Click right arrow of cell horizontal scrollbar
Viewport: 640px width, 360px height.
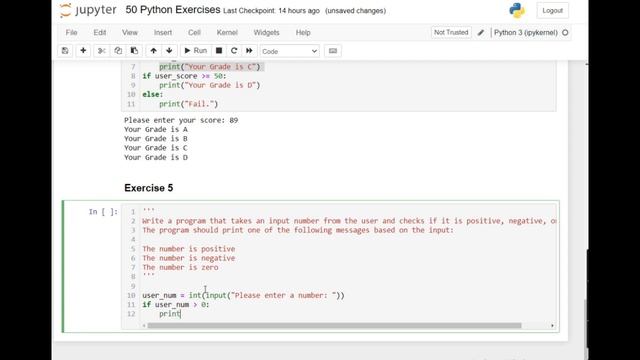(x=552, y=326)
